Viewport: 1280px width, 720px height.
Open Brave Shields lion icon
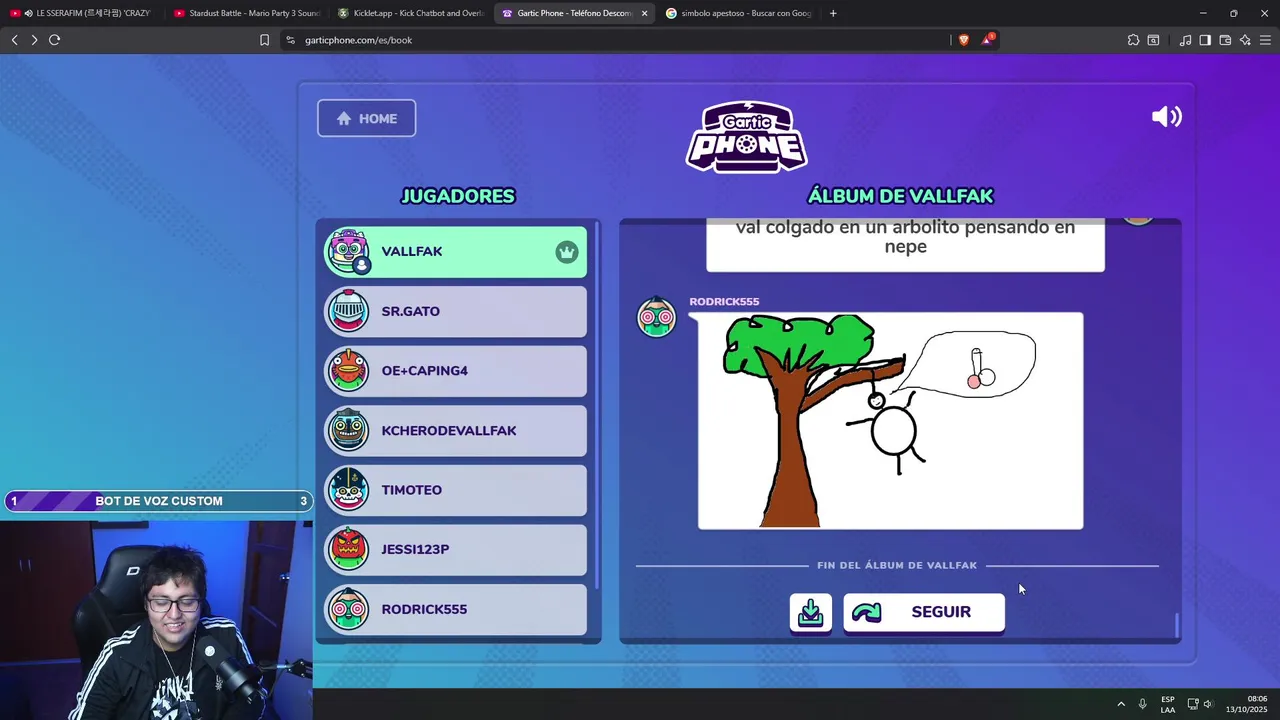coord(963,40)
